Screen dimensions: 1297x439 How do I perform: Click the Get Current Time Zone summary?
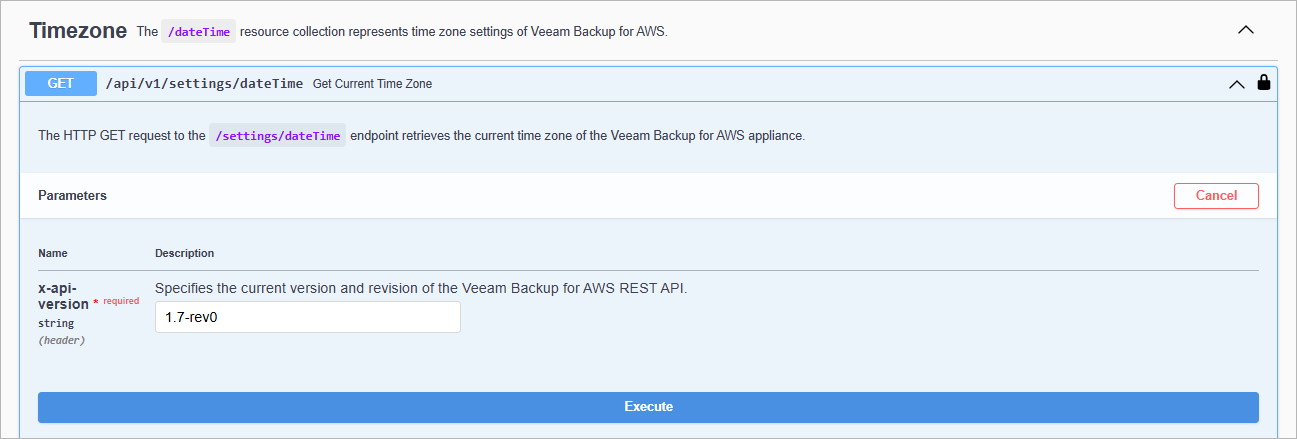[x=372, y=84]
